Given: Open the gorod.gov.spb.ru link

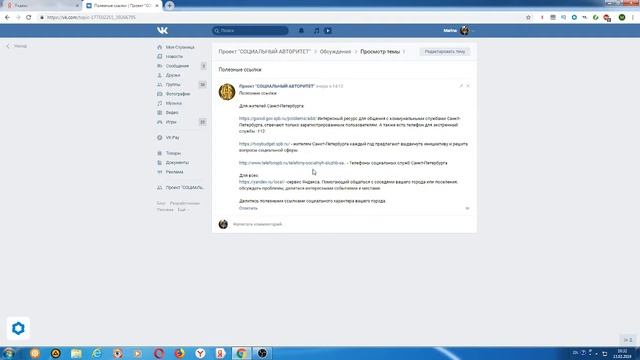Looking at the screenshot, I should click(x=278, y=118).
